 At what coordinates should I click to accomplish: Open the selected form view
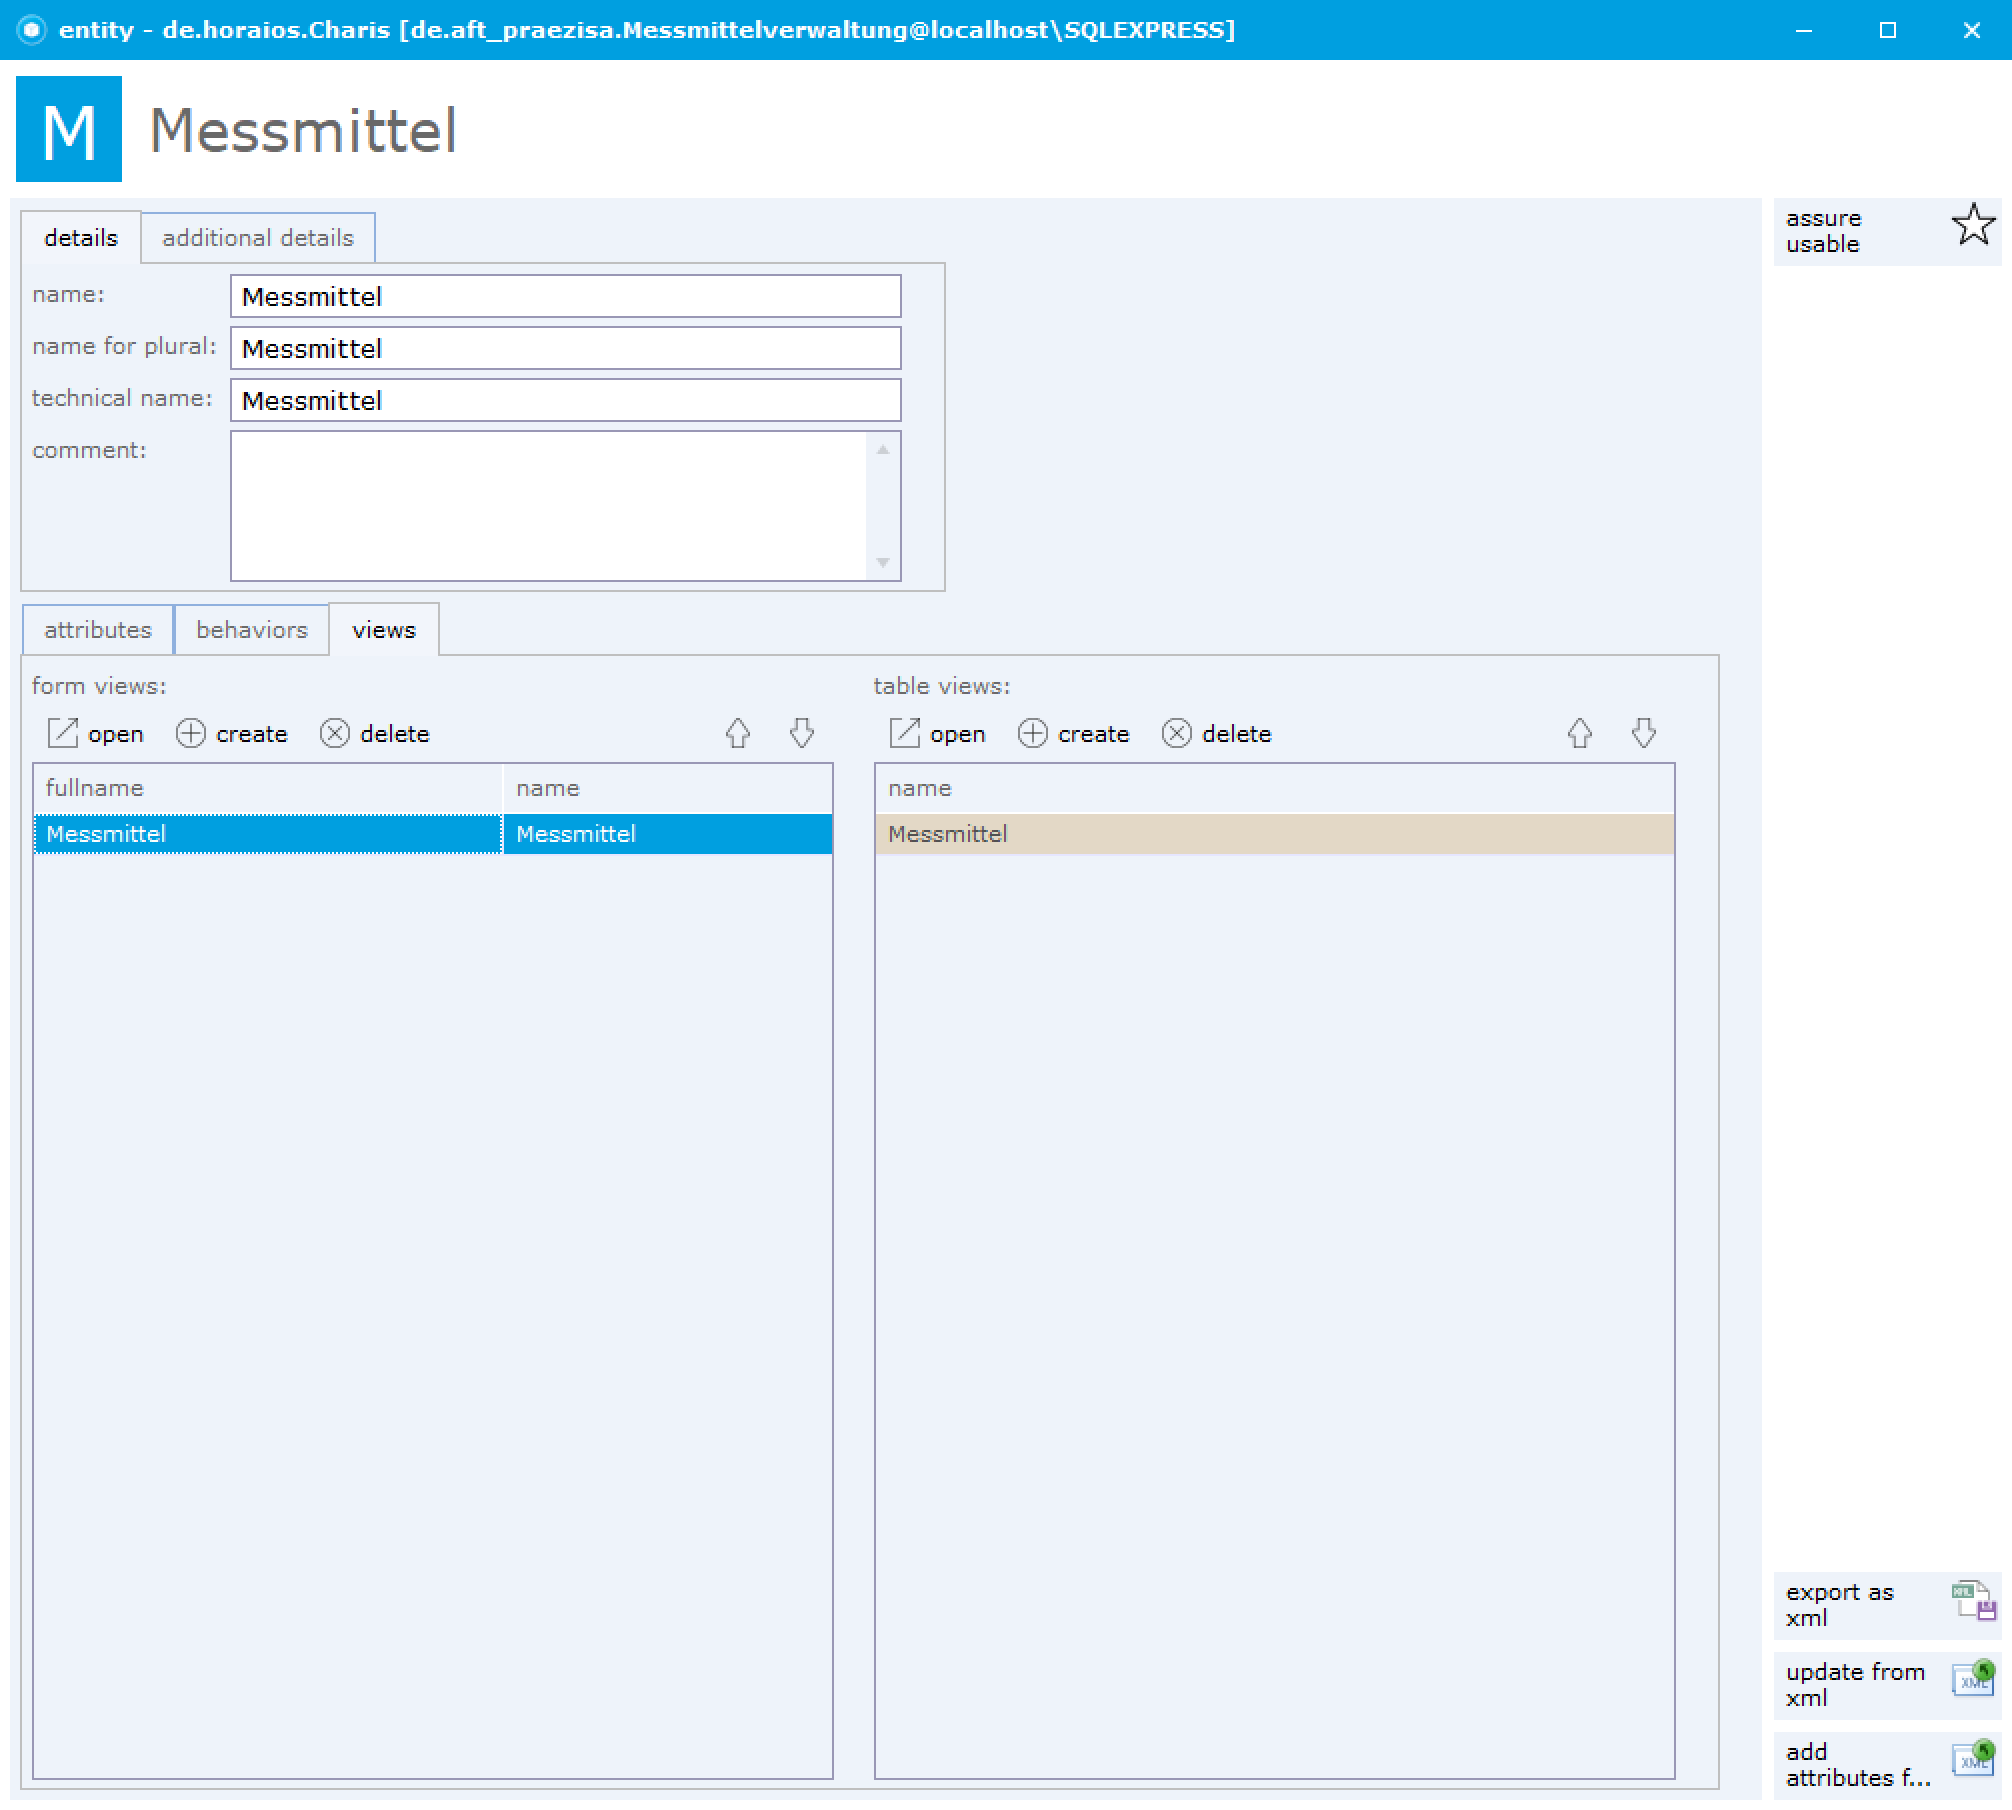coord(95,733)
